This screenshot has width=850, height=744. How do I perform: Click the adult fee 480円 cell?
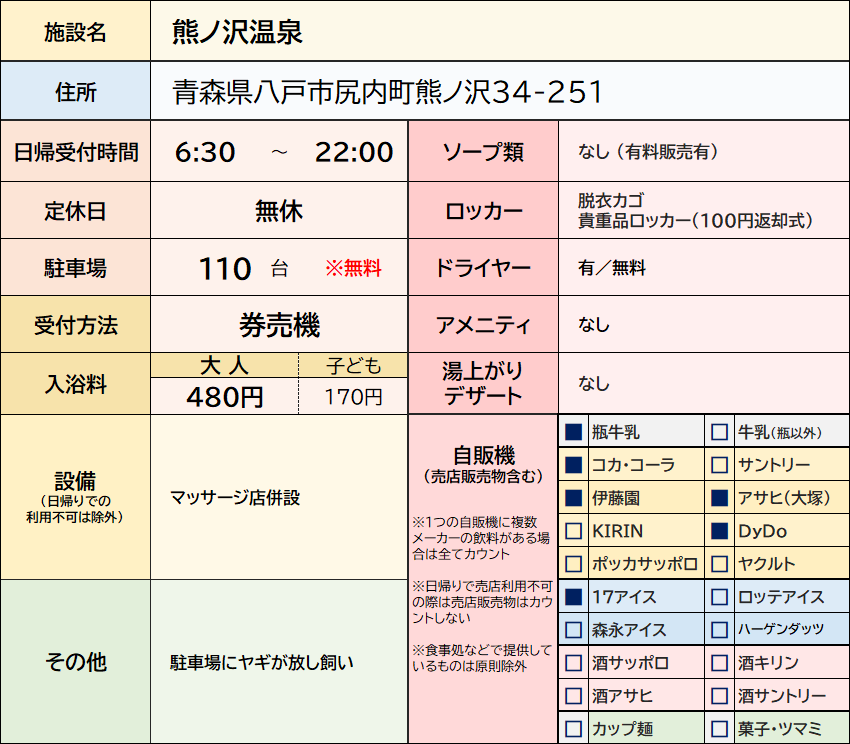(225, 397)
